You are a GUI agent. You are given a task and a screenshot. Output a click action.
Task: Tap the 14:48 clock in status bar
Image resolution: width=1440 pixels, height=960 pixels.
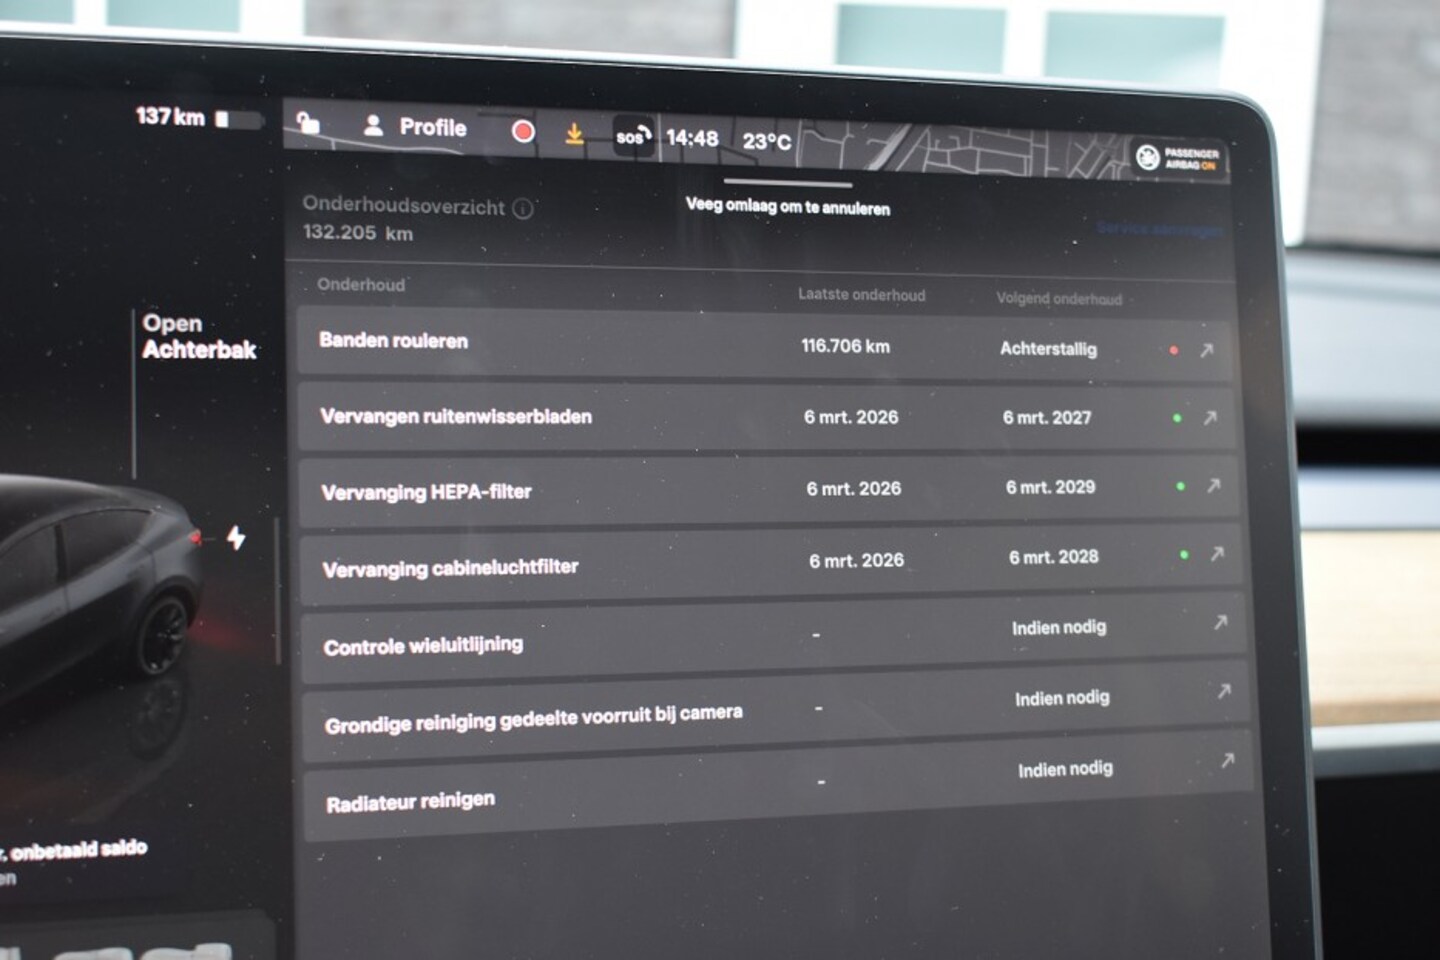692,138
